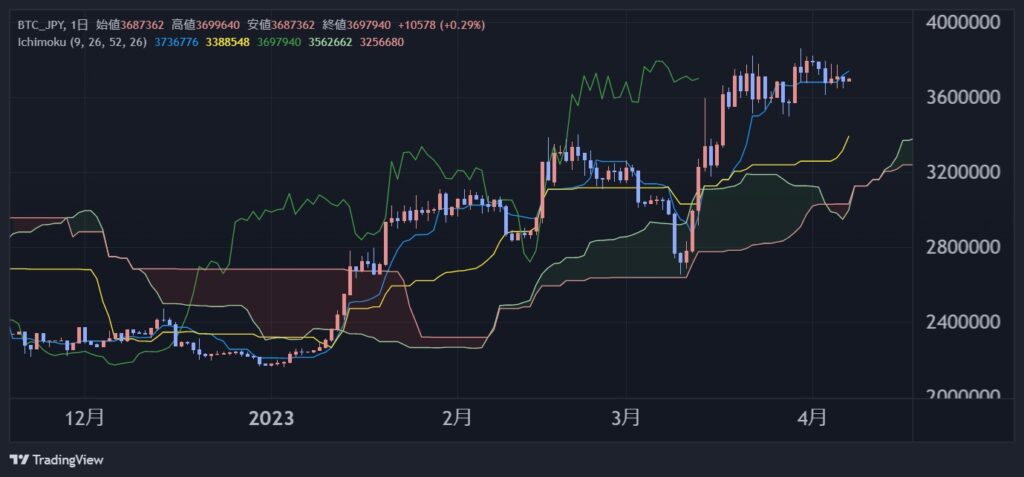Image resolution: width=1024 pixels, height=477 pixels.
Task: Click the 高値 3699640 high value
Action: click(x=206, y=25)
